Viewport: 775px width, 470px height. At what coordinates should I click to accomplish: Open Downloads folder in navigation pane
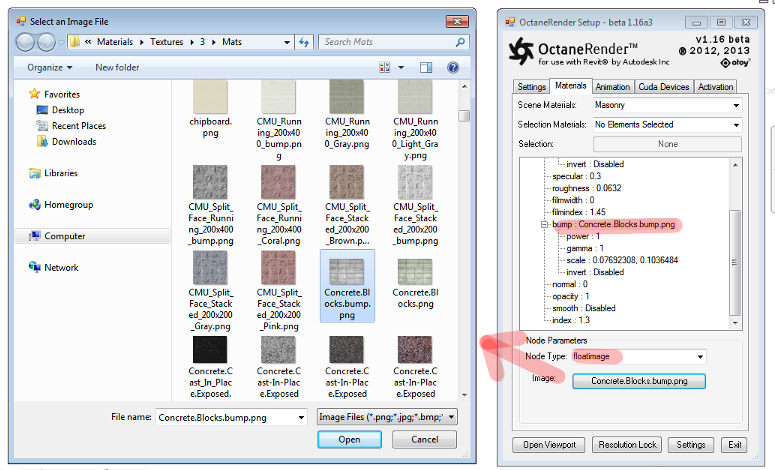pos(74,142)
